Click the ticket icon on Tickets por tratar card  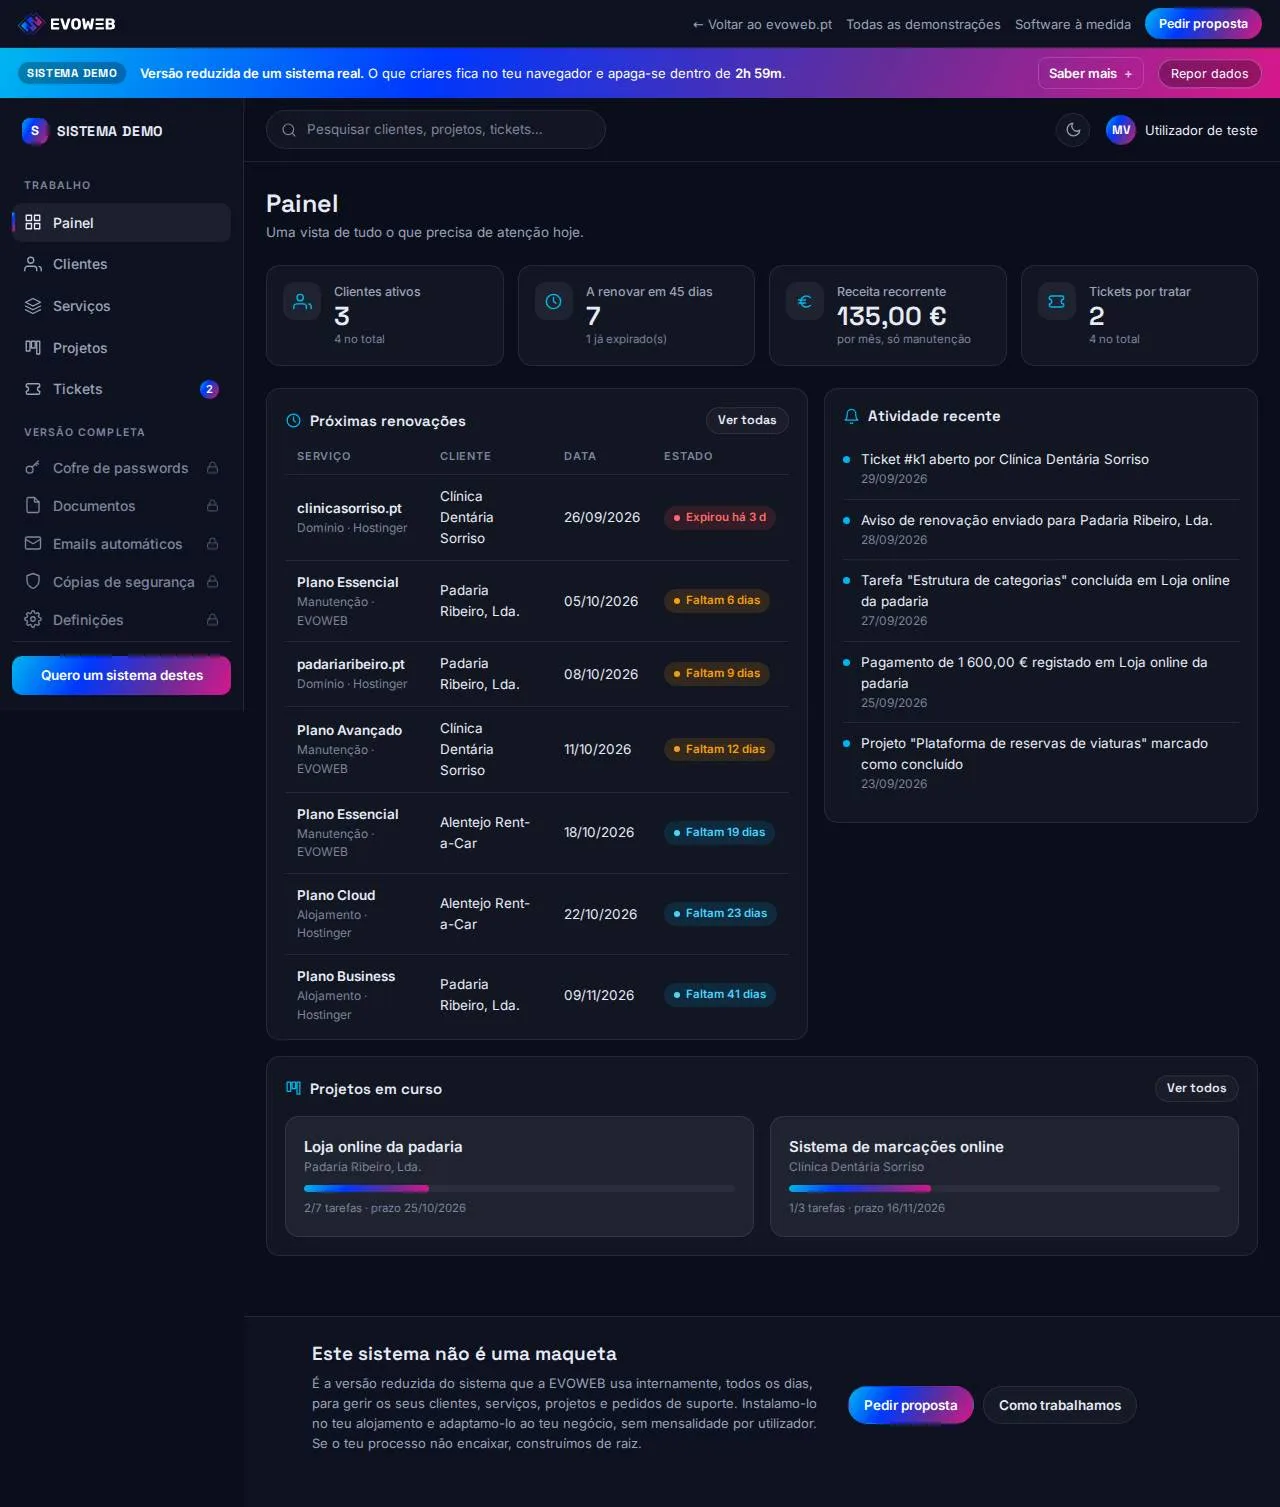click(1057, 301)
